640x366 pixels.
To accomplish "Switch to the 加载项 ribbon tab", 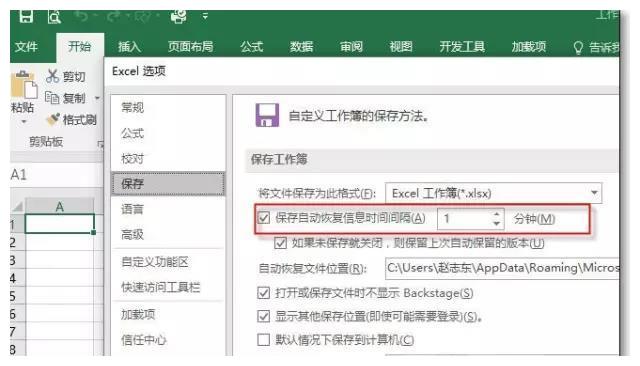I will point(529,47).
